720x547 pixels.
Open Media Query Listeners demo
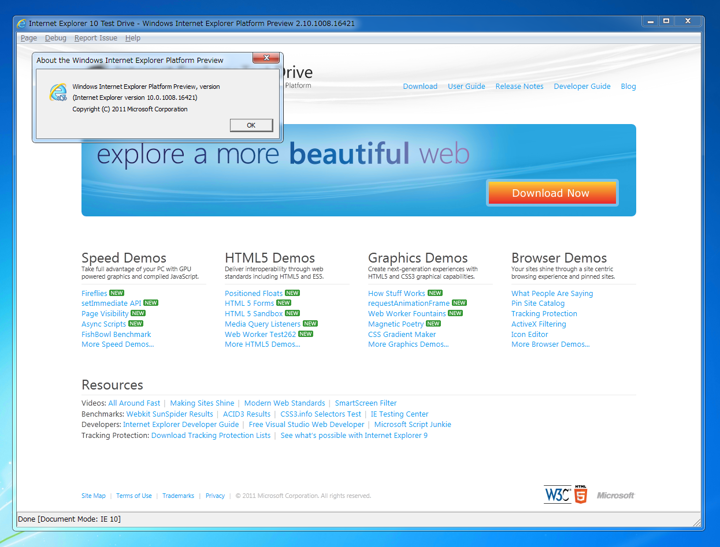[x=262, y=324]
